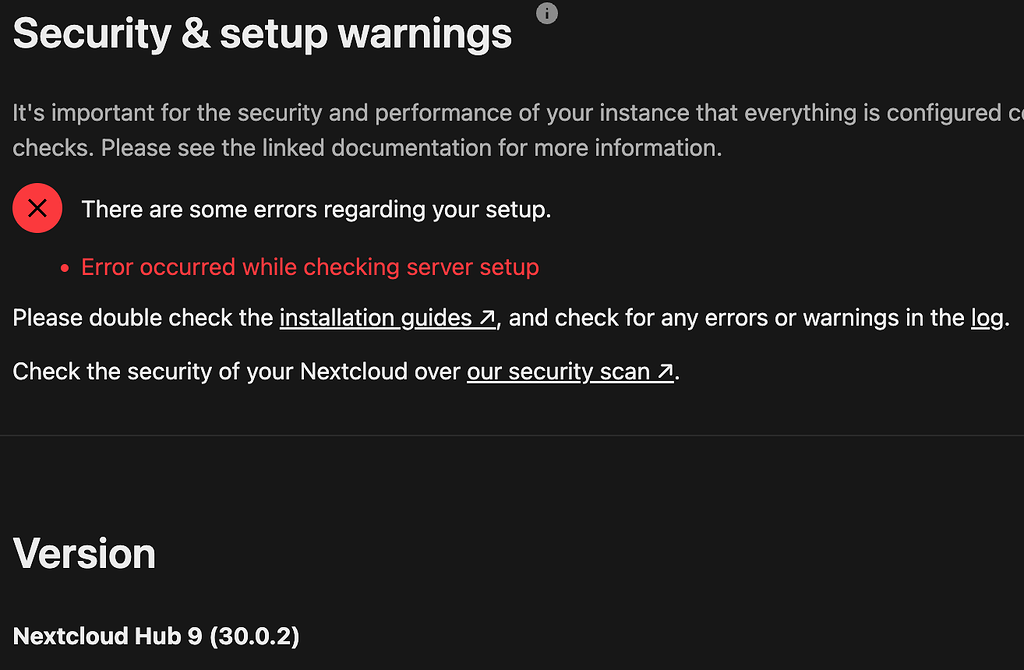Screen dimensions: 1024x670
Task: Click the 'Check the security of your Nextcloud over' text
Action: point(236,372)
